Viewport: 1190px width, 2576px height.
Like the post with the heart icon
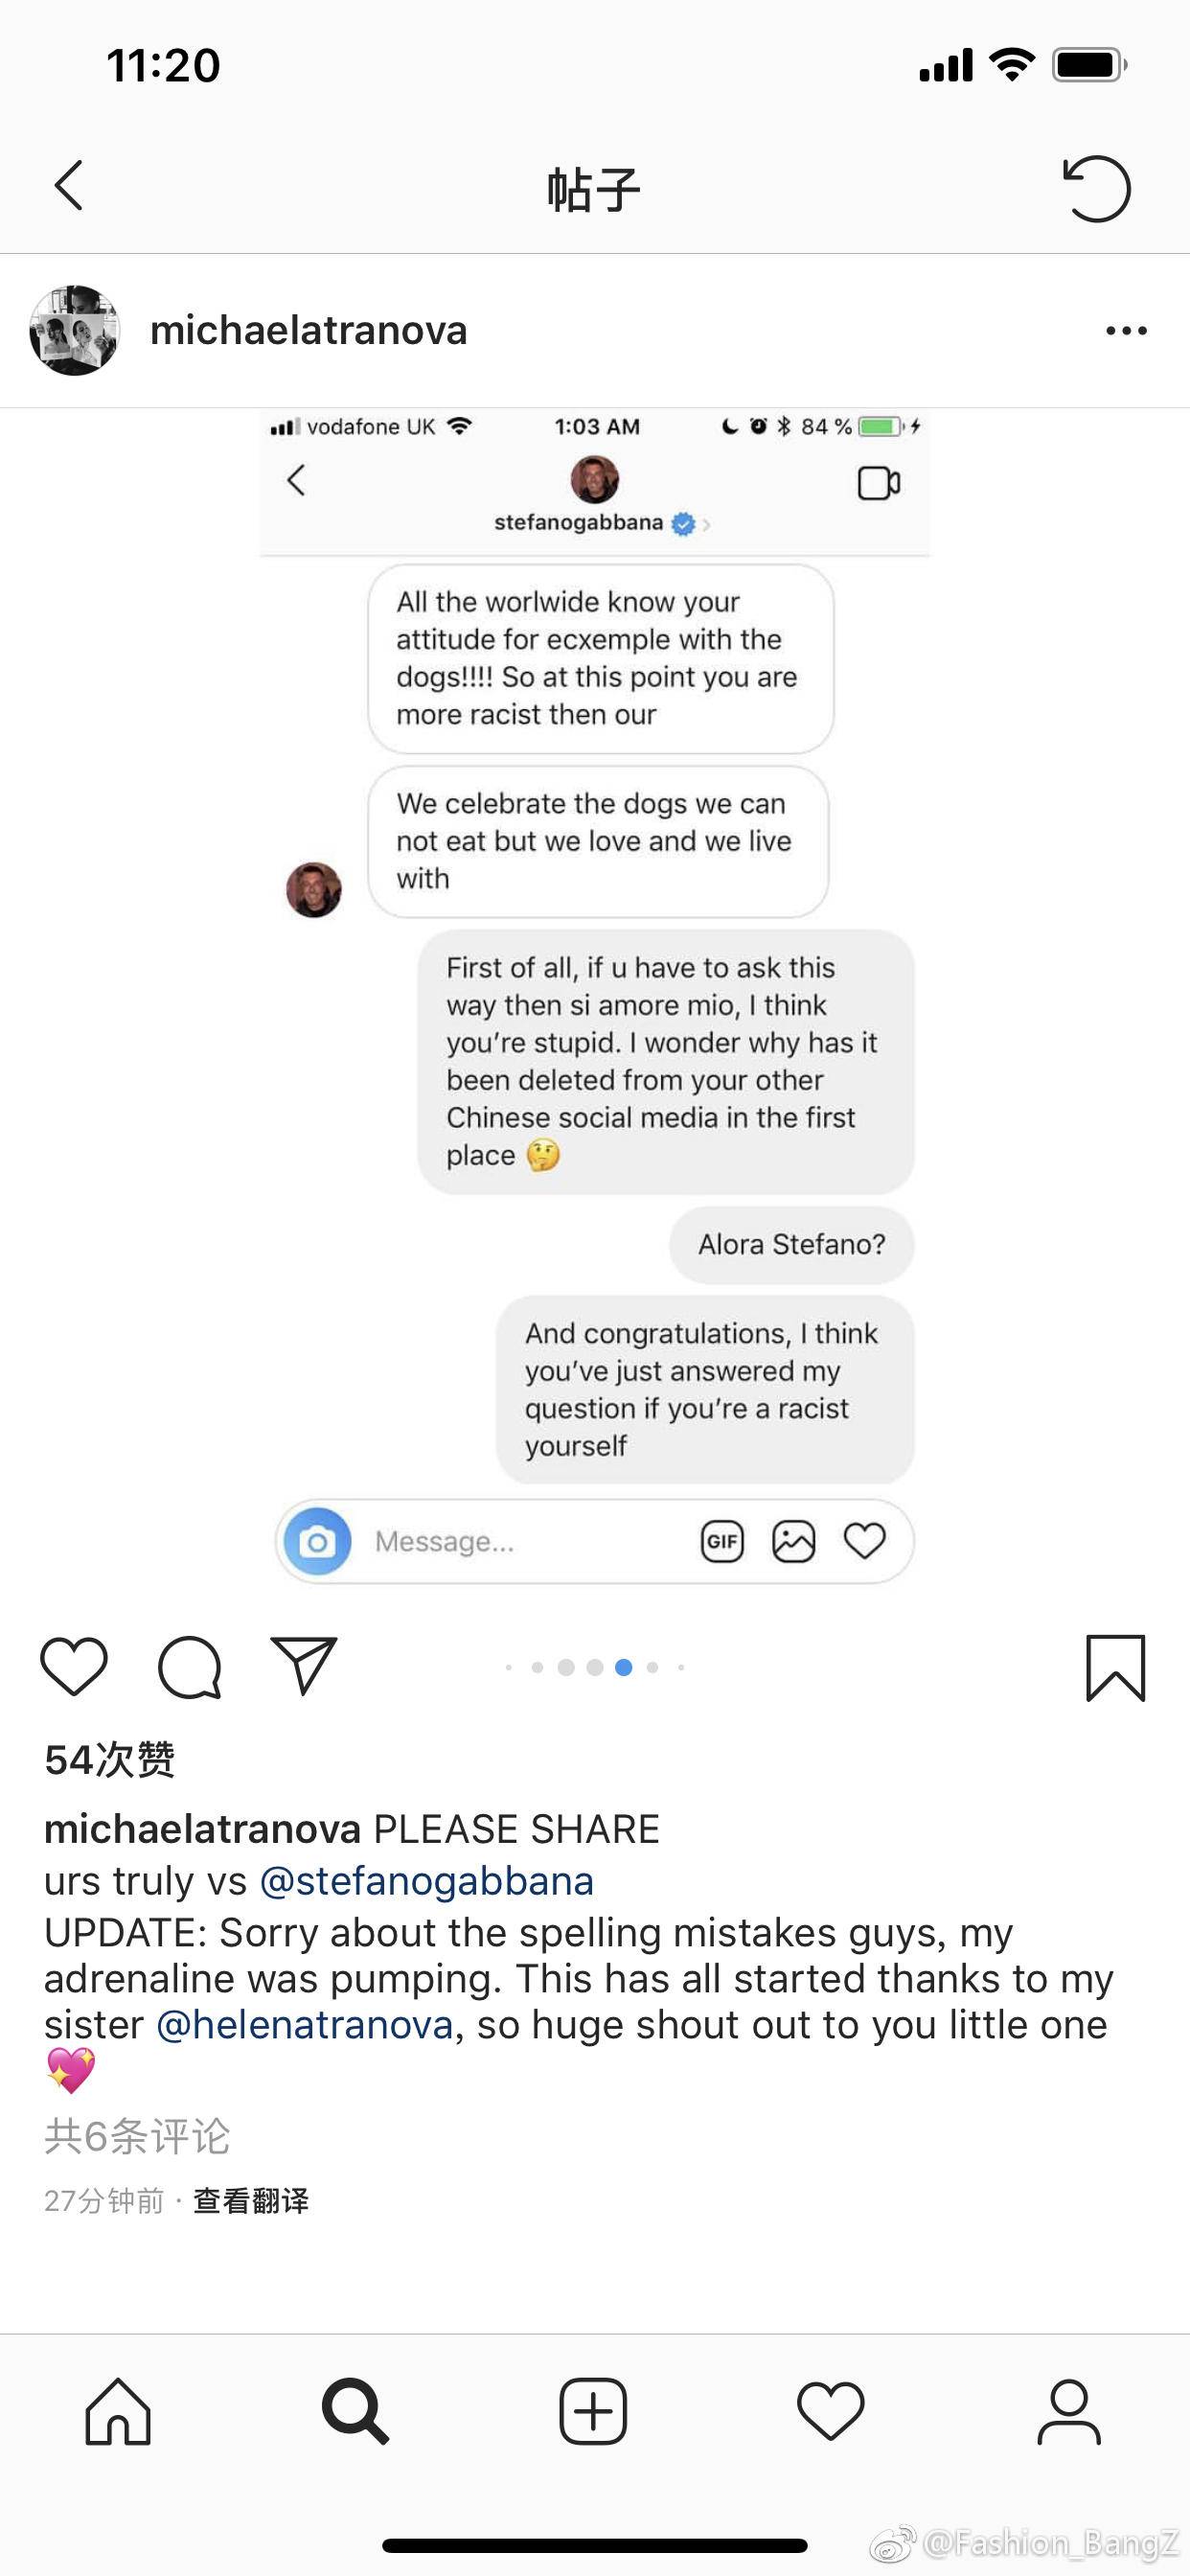tap(74, 1667)
